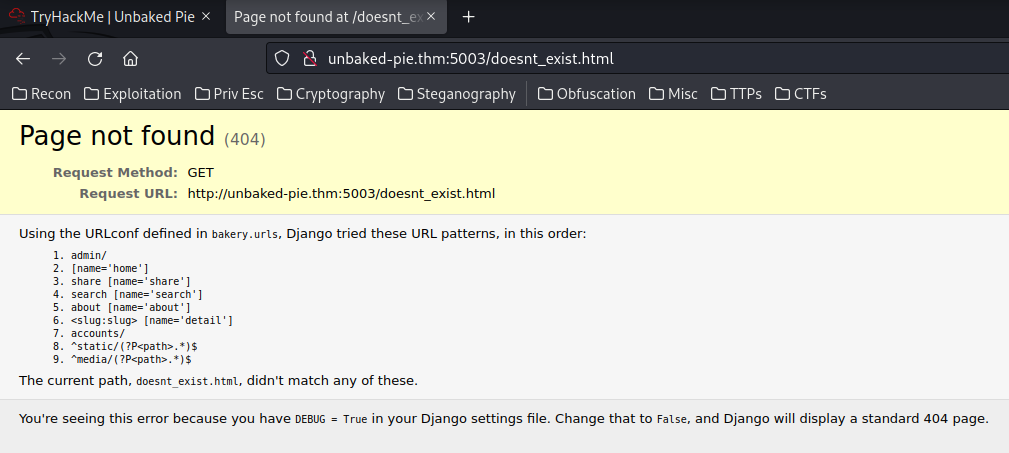Click the ^static/ regex pattern
Image resolution: width=1009 pixels, height=453 pixels.
(134, 346)
